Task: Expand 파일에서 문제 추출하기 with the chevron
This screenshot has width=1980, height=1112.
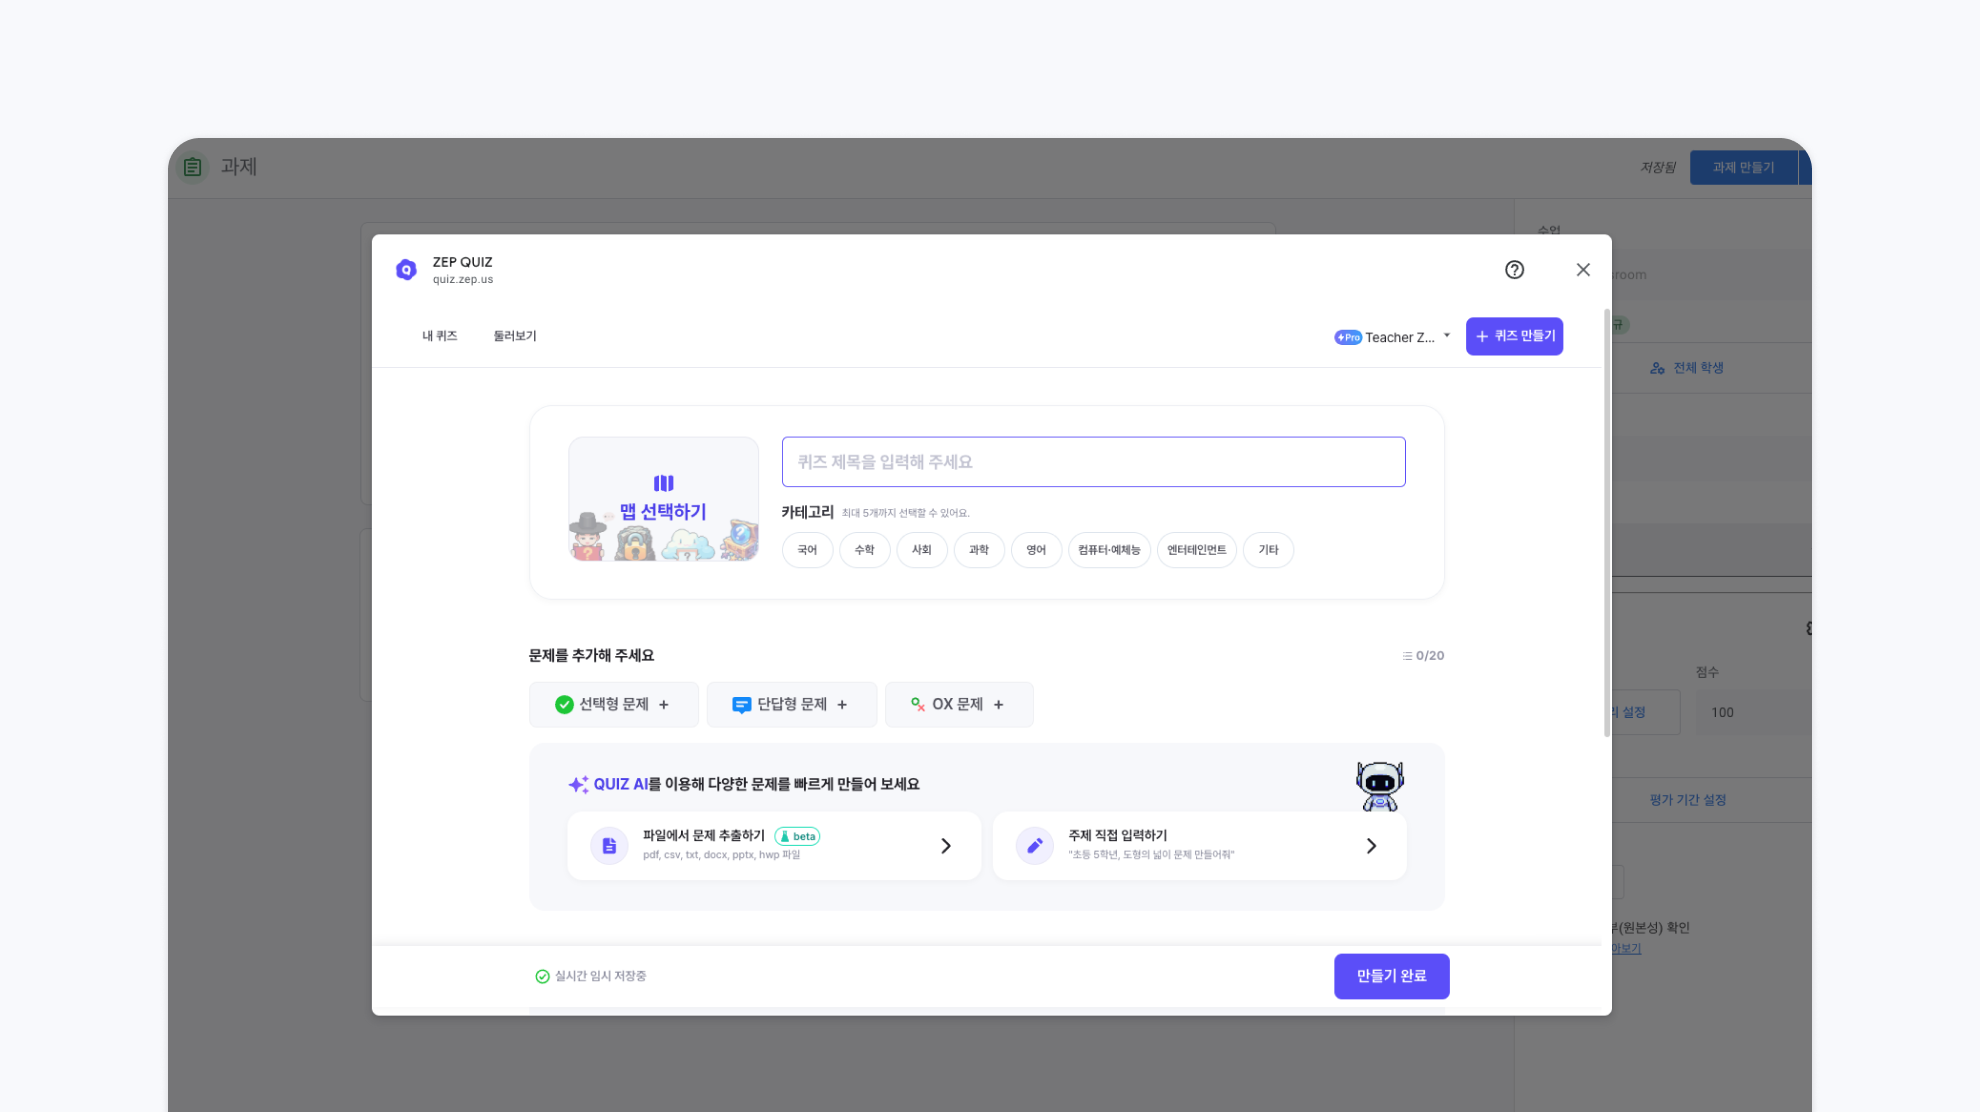Action: click(x=946, y=846)
